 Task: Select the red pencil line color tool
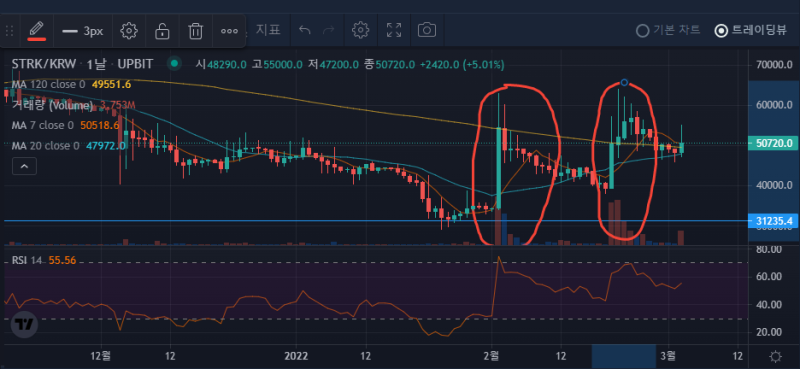tap(36, 31)
